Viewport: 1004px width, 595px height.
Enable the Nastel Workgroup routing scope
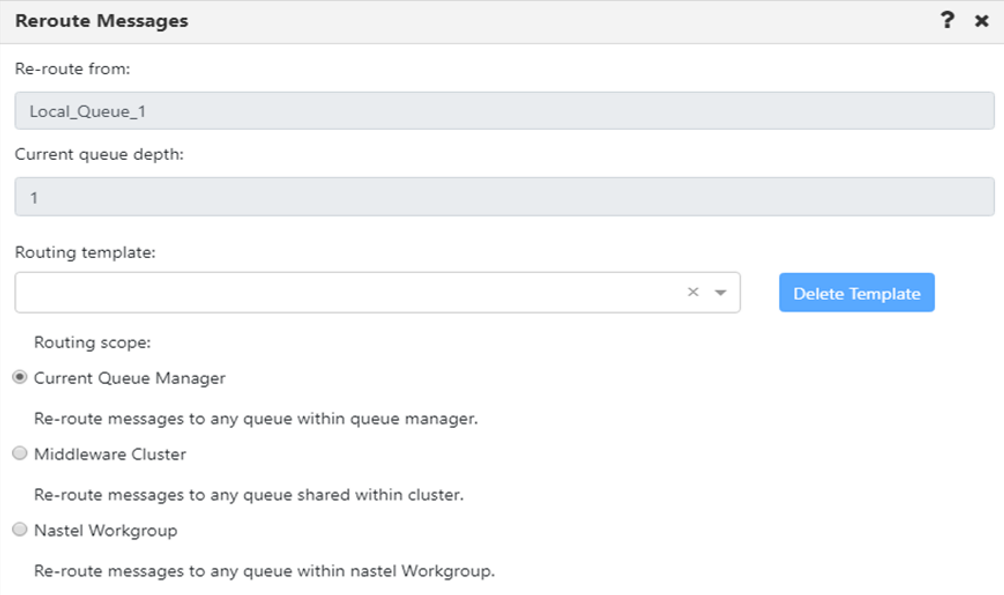click(x=19, y=530)
